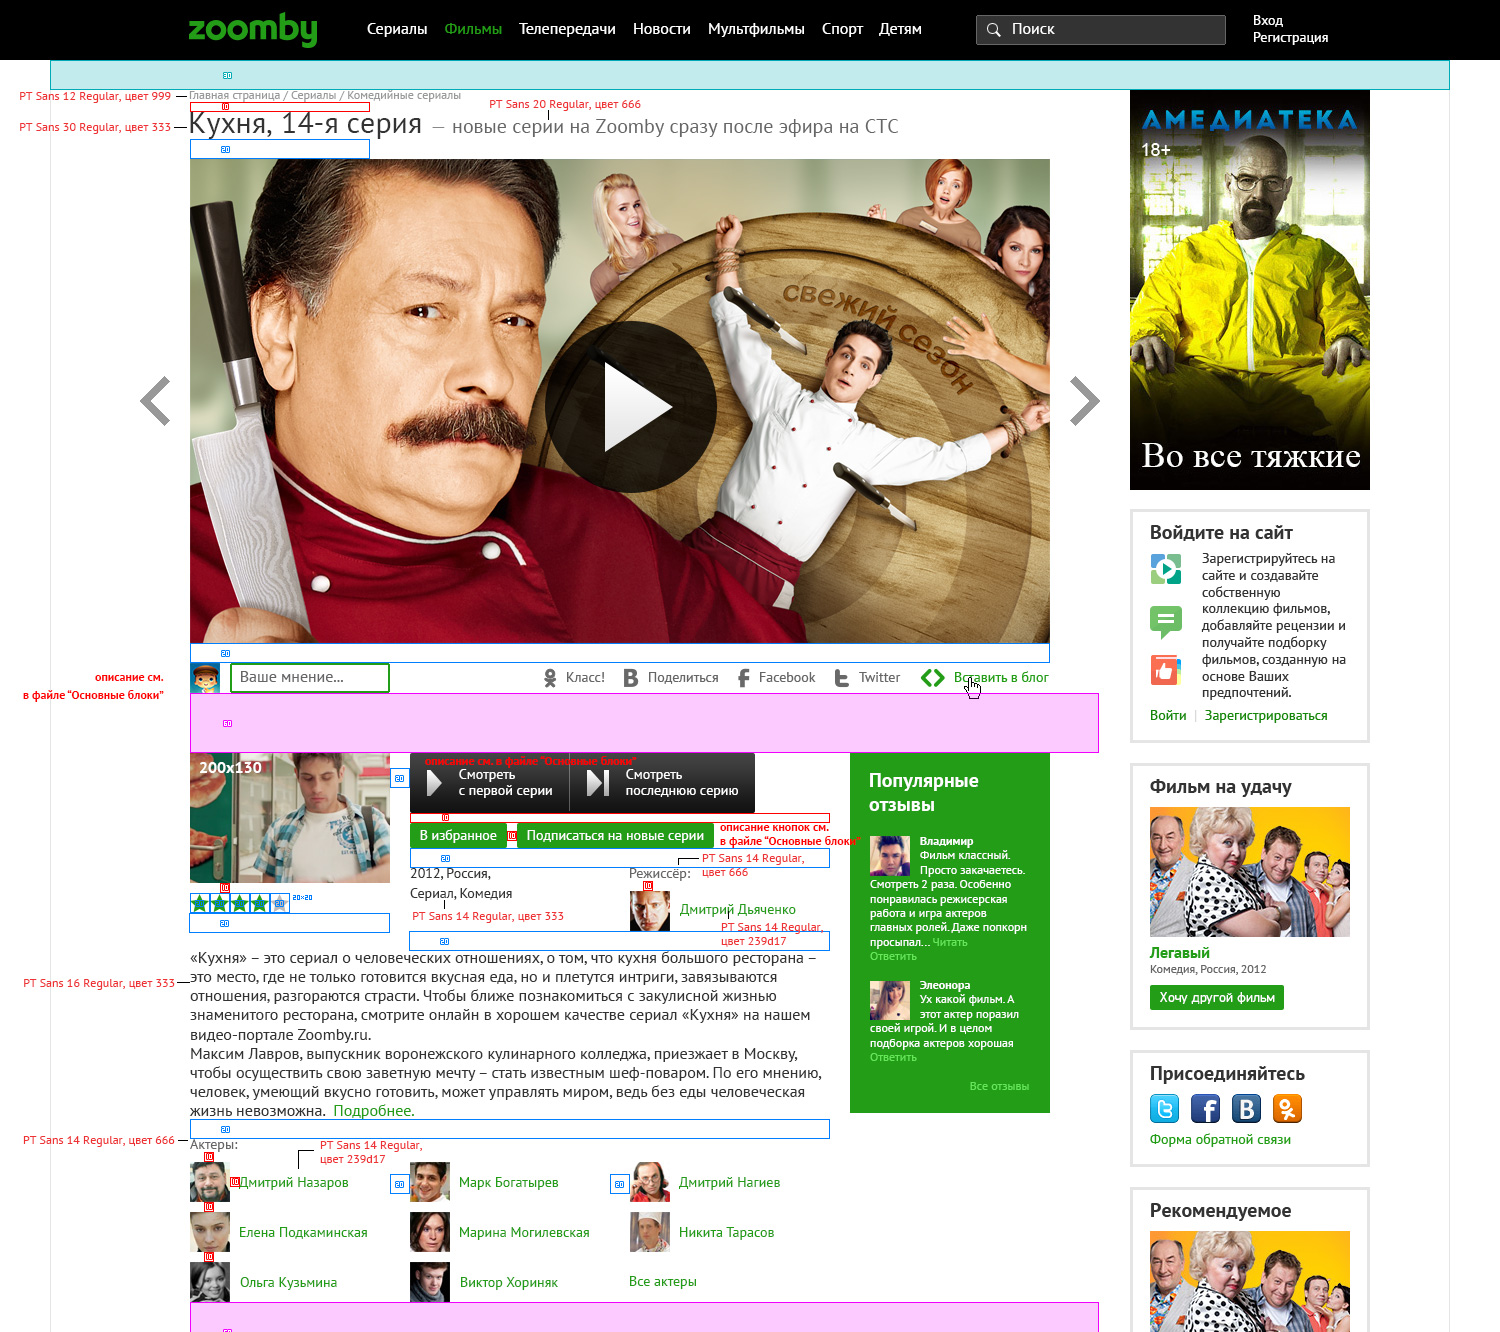The width and height of the screenshot is (1500, 1332).
Task: Play the Кухня video with center button
Action: 630,407
